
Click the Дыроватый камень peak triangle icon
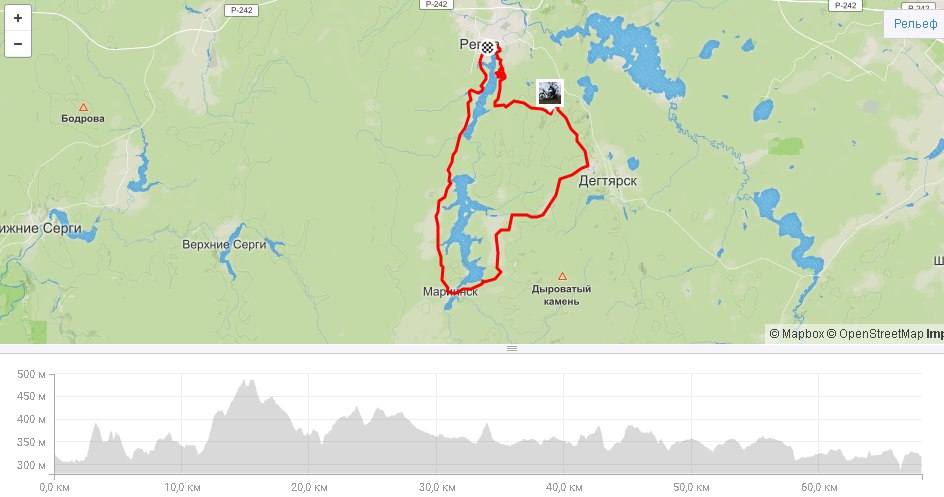point(562,276)
